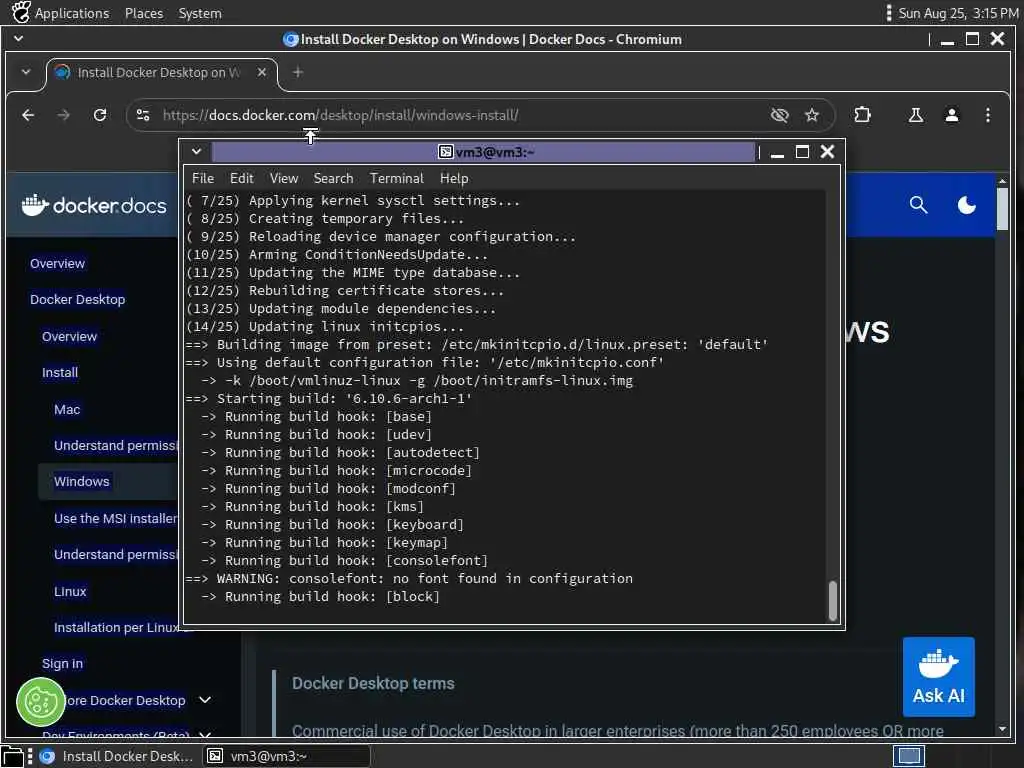Expand the Explore Docker Desktop section chevron

[x=205, y=699]
